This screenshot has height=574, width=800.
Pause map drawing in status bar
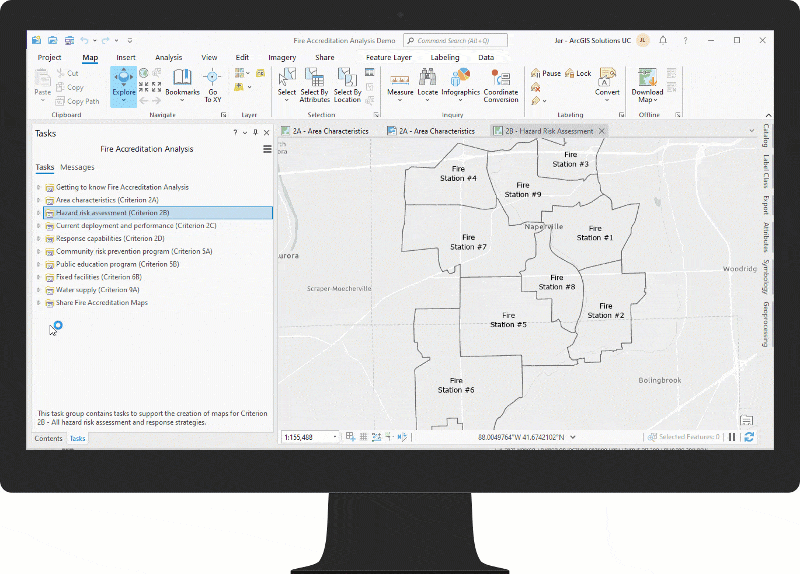point(732,437)
